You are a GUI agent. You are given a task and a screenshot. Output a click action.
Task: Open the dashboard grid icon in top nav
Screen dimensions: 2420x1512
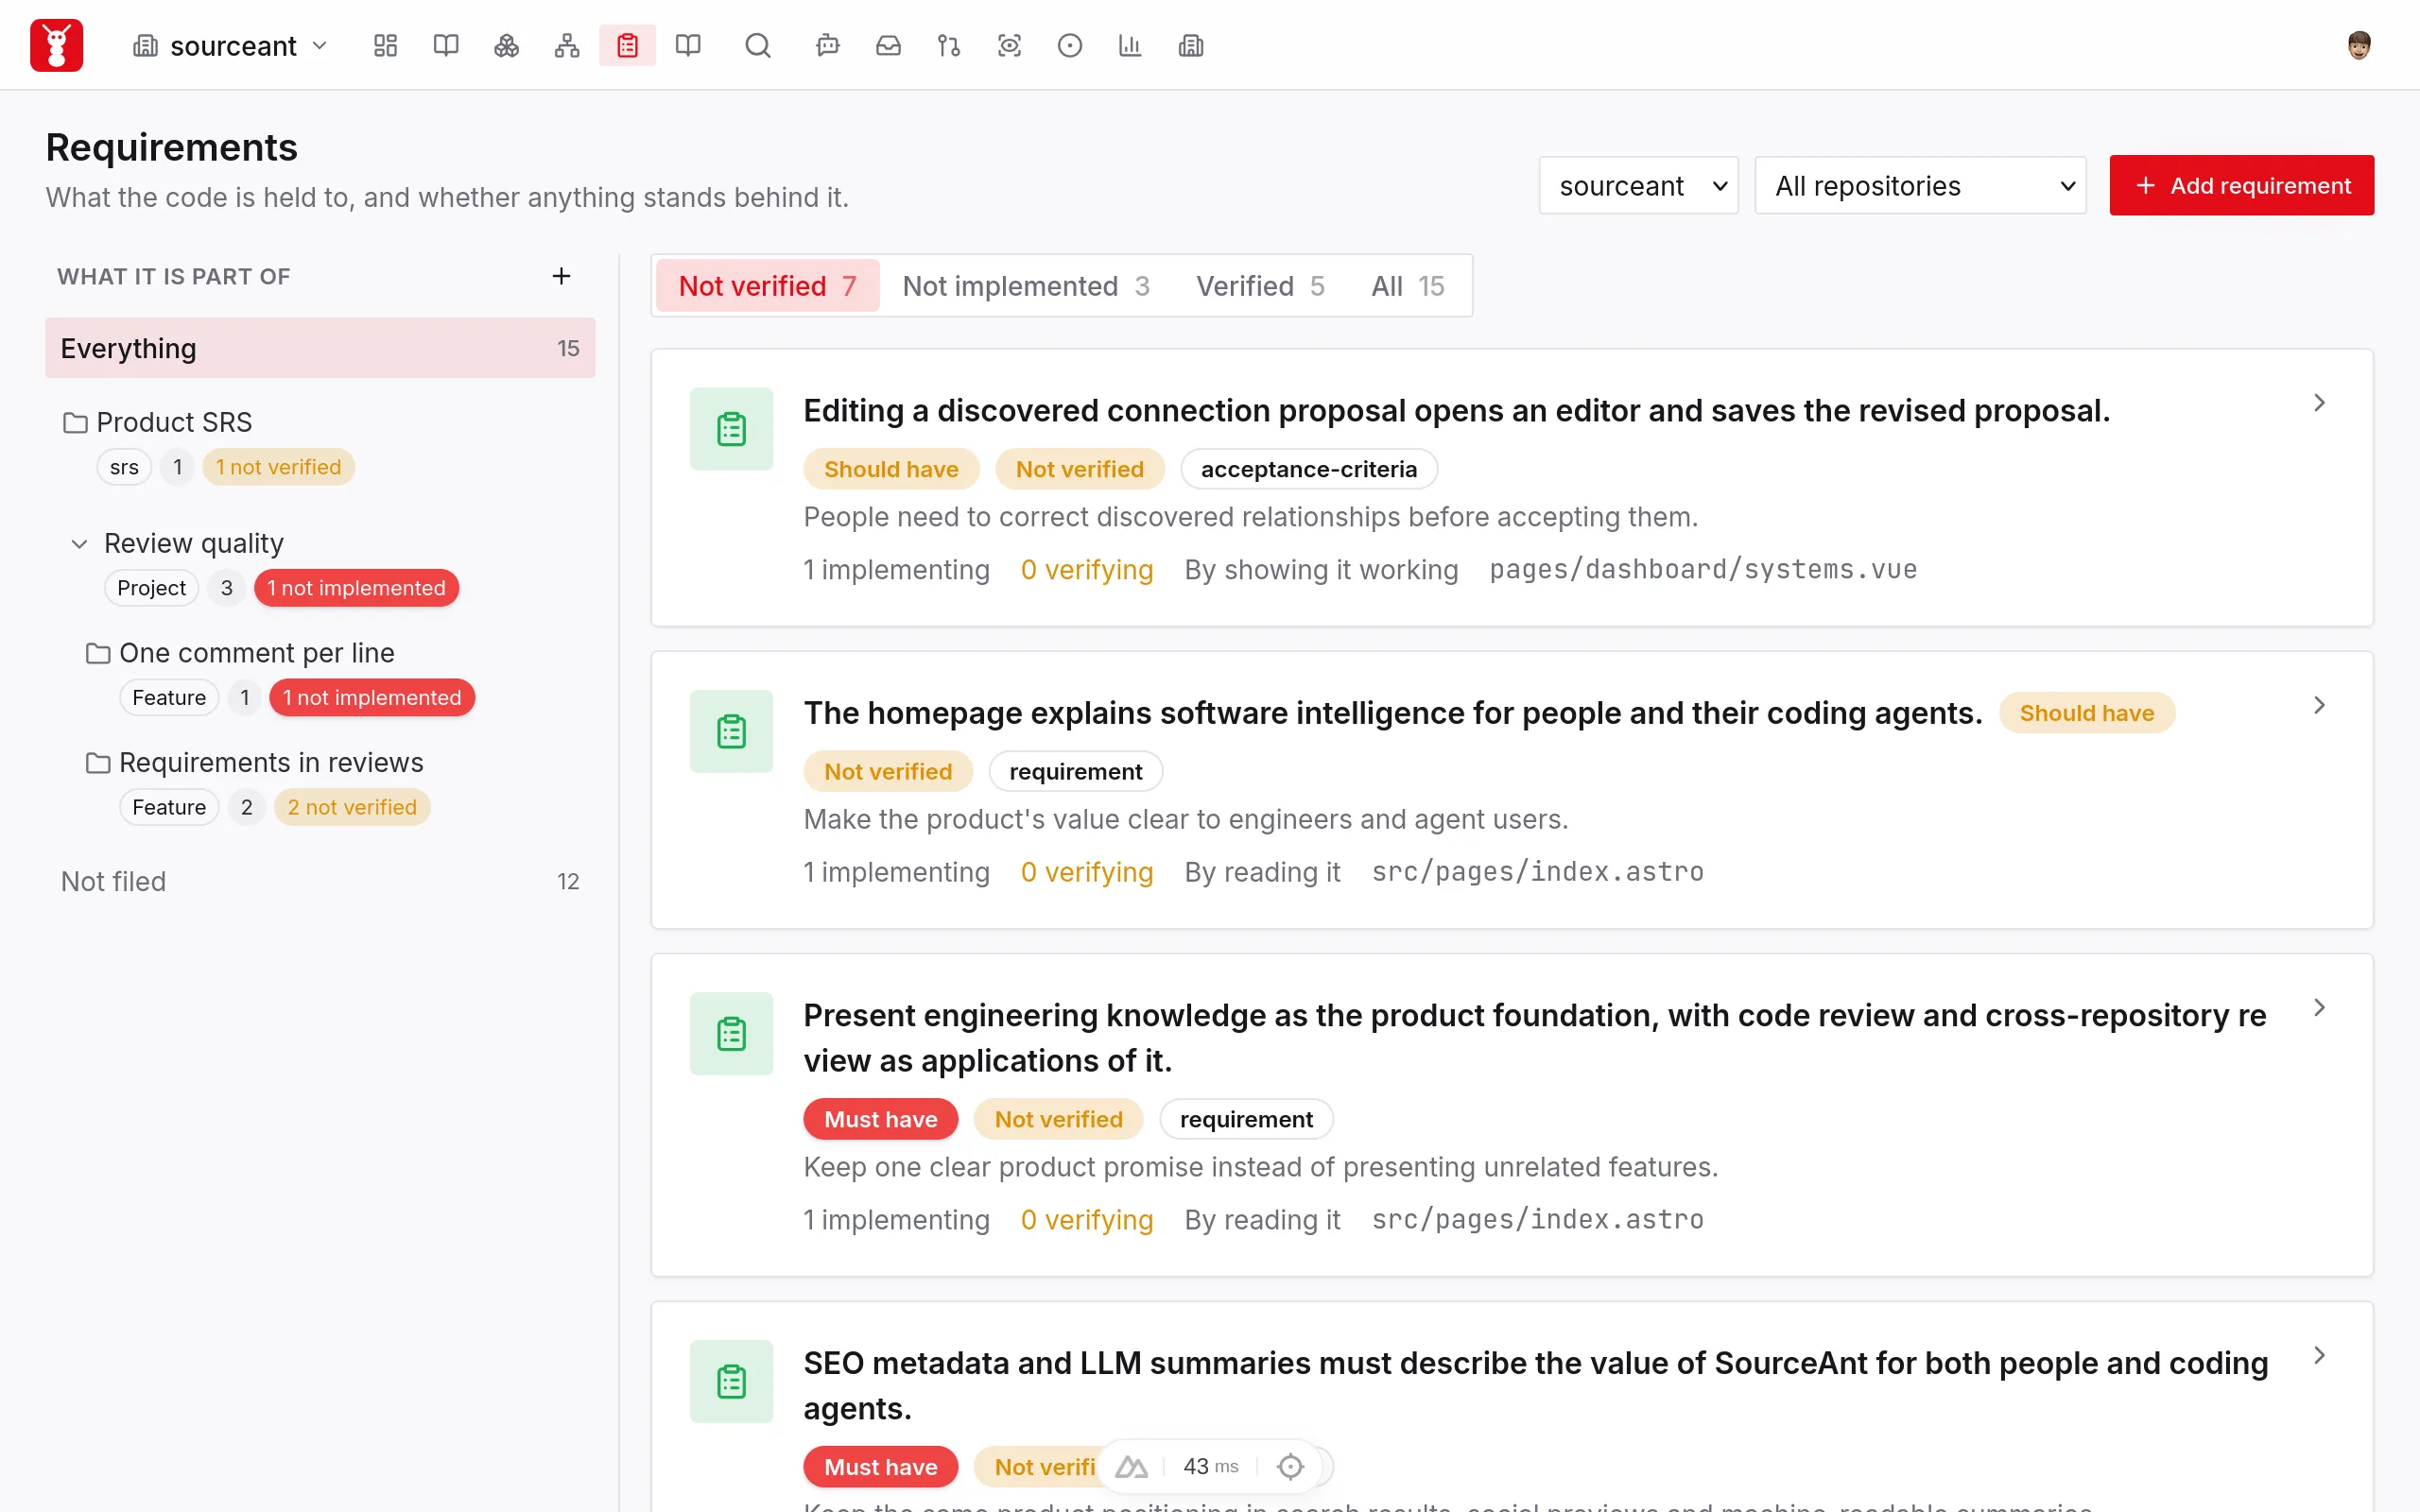[x=385, y=46]
